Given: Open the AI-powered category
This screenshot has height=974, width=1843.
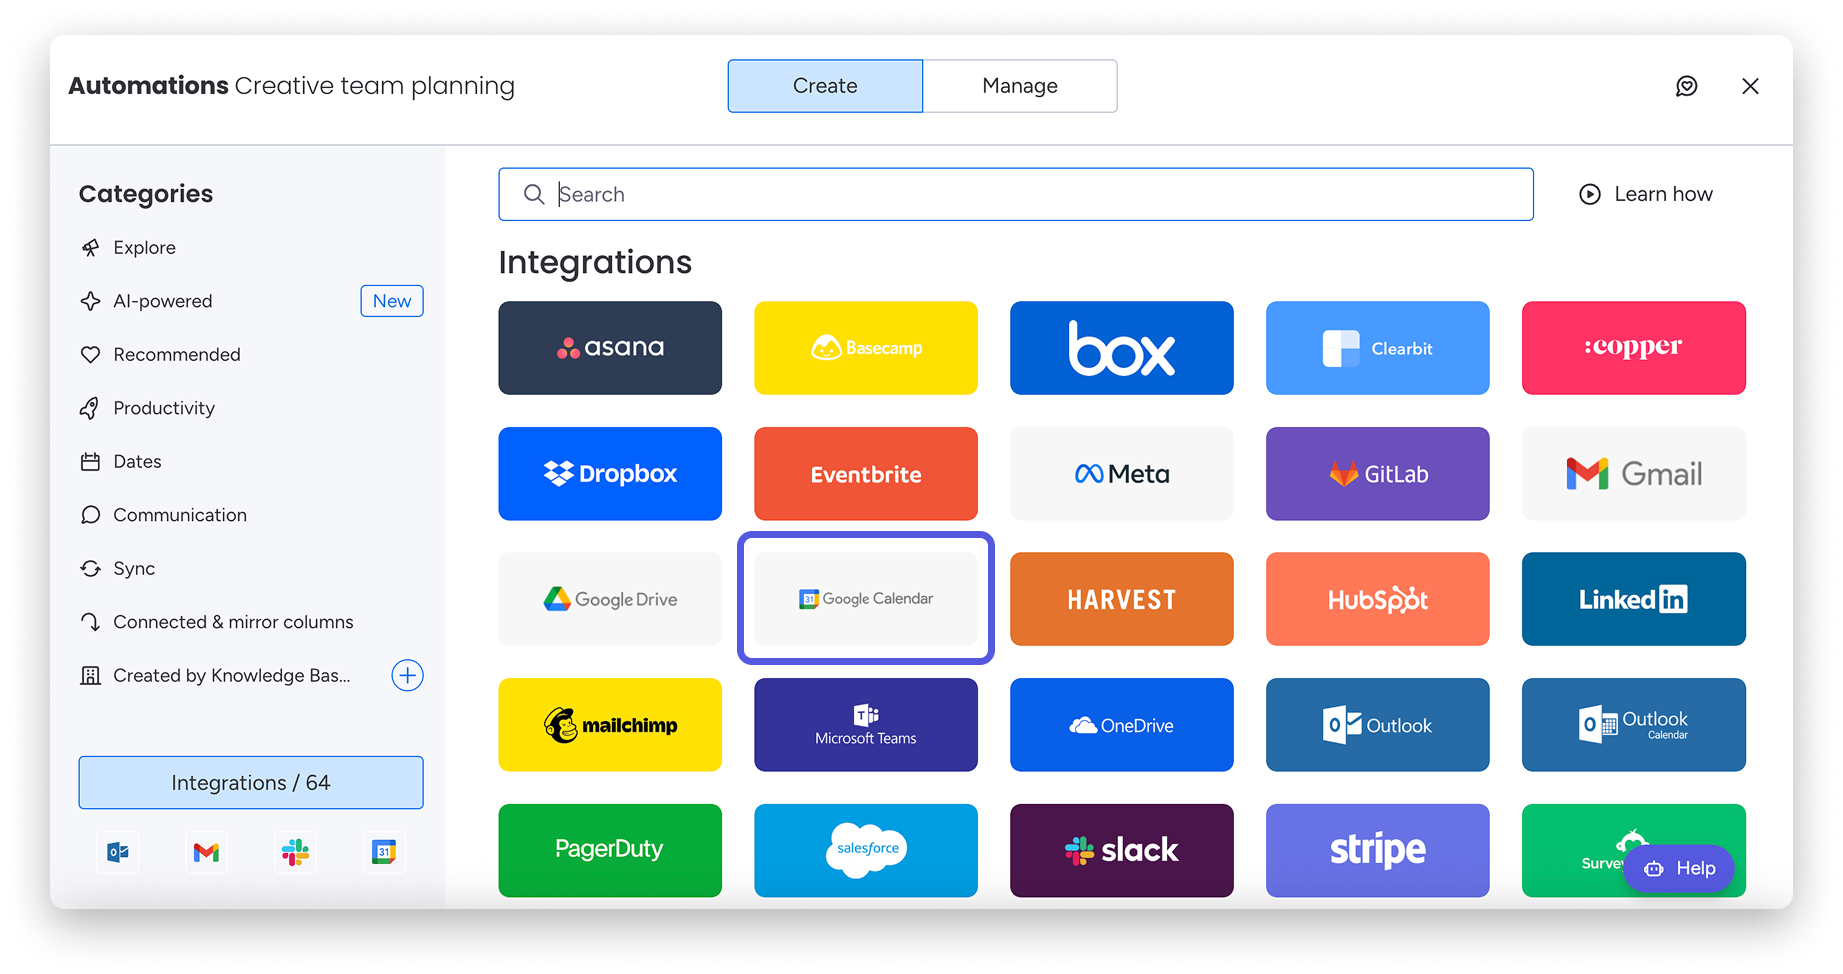Looking at the screenshot, I should pyautogui.click(x=163, y=301).
